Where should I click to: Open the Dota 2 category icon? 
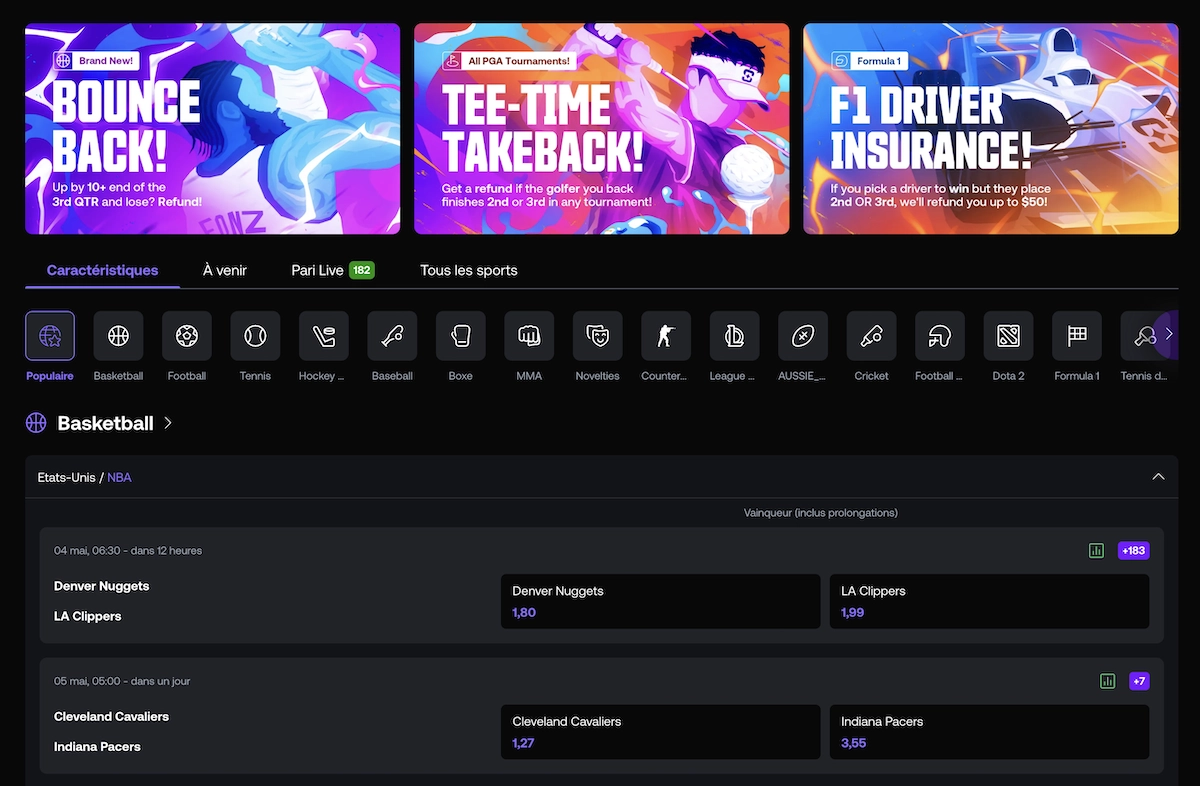point(1008,336)
